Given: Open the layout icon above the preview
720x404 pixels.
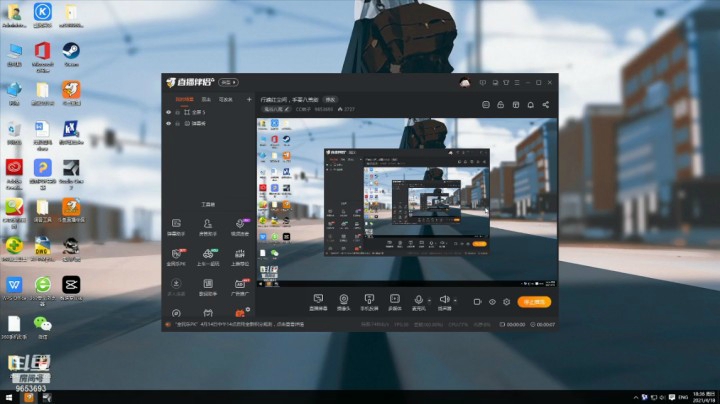Looking at the screenshot, I should click(516, 105).
